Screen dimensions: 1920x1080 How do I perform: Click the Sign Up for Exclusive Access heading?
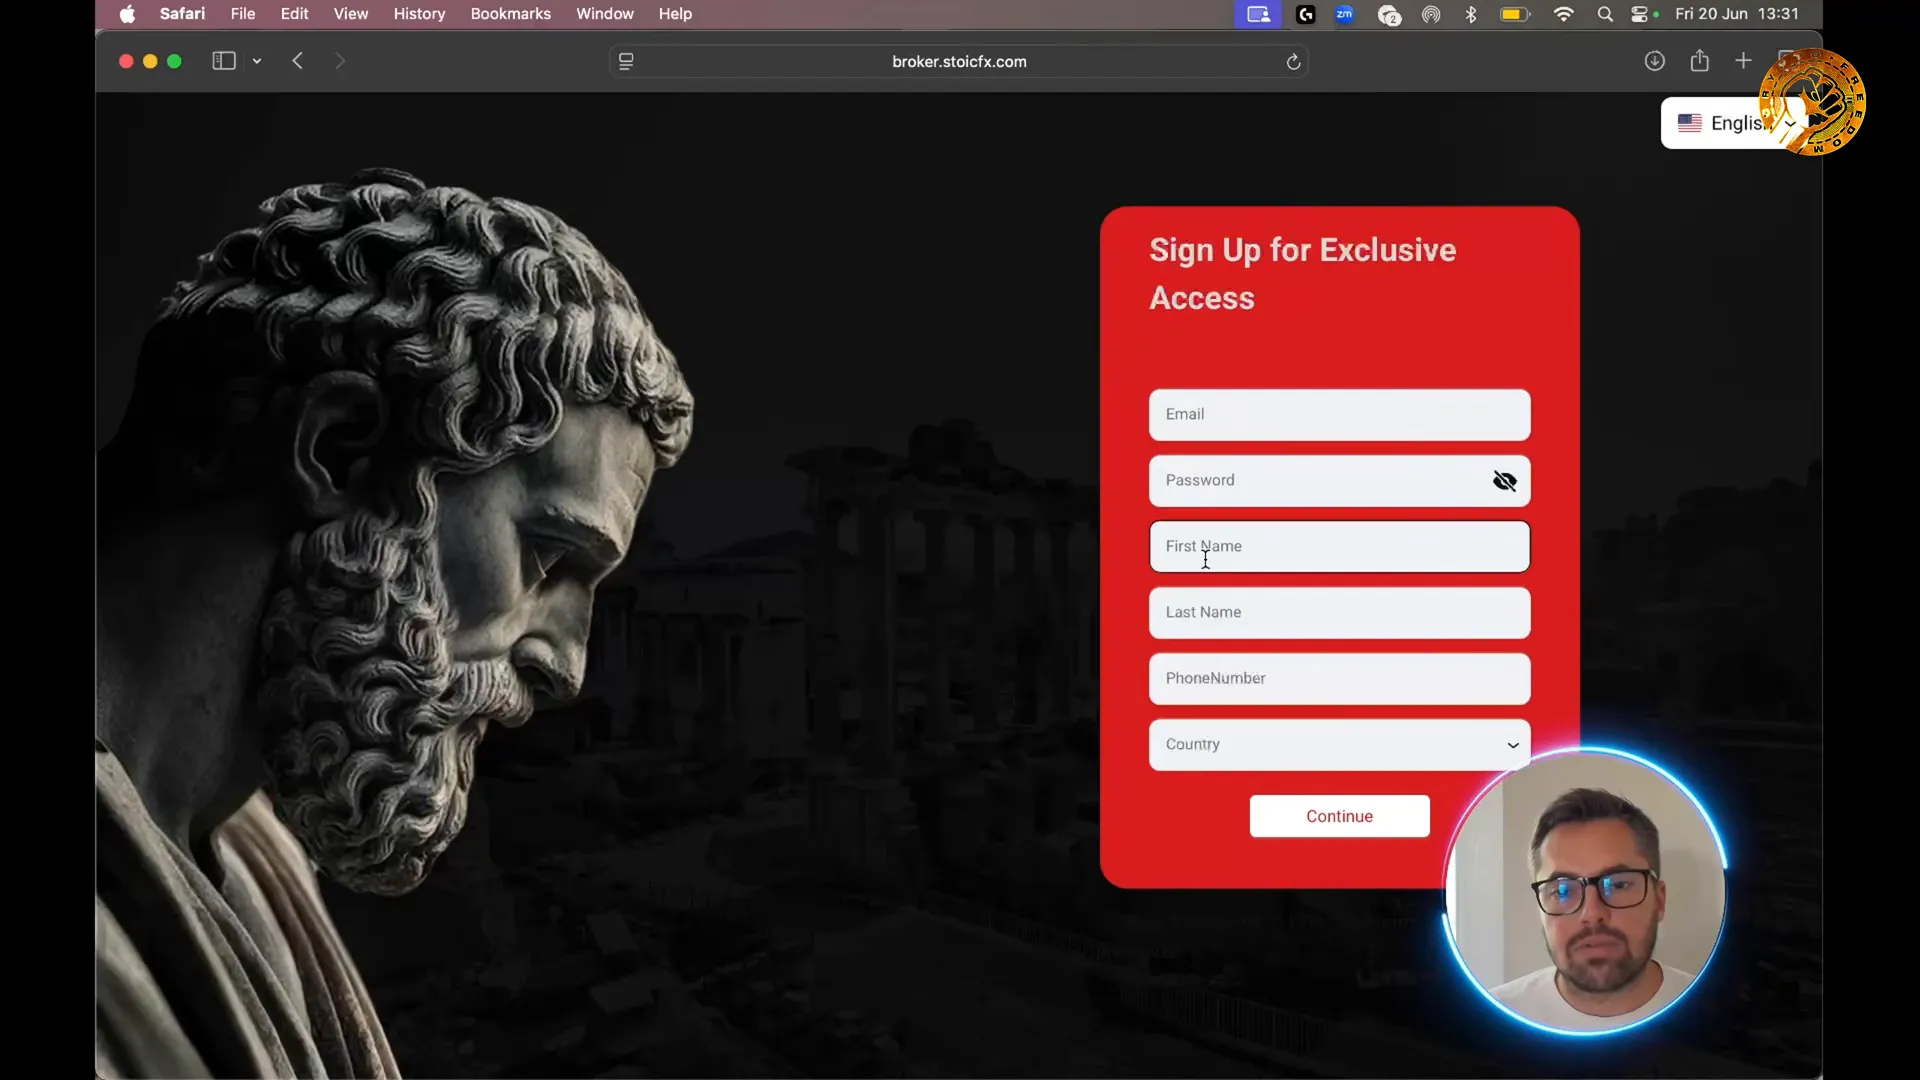pos(1302,274)
